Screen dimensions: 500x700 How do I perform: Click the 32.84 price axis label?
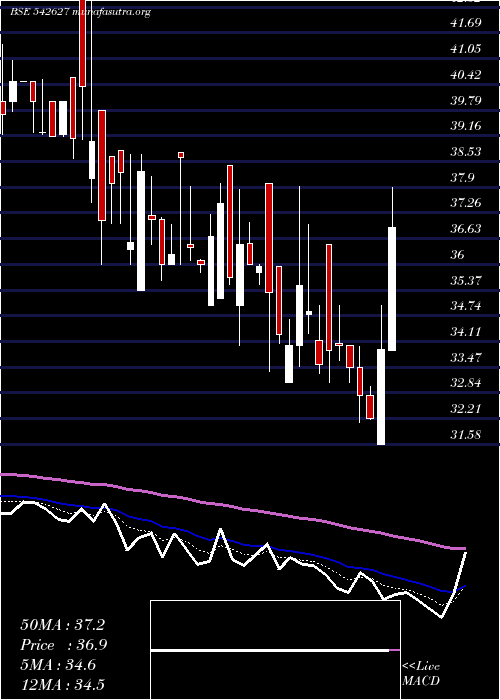(466, 383)
